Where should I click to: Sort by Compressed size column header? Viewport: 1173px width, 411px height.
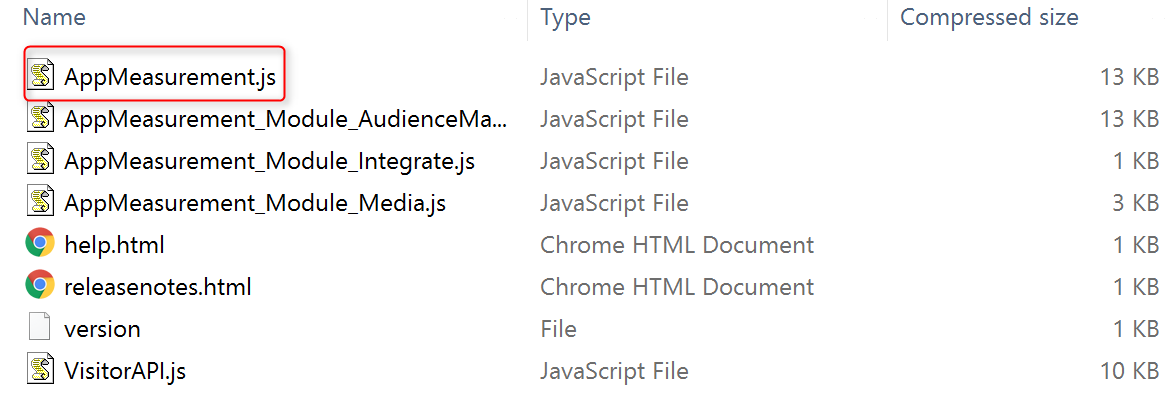click(989, 17)
